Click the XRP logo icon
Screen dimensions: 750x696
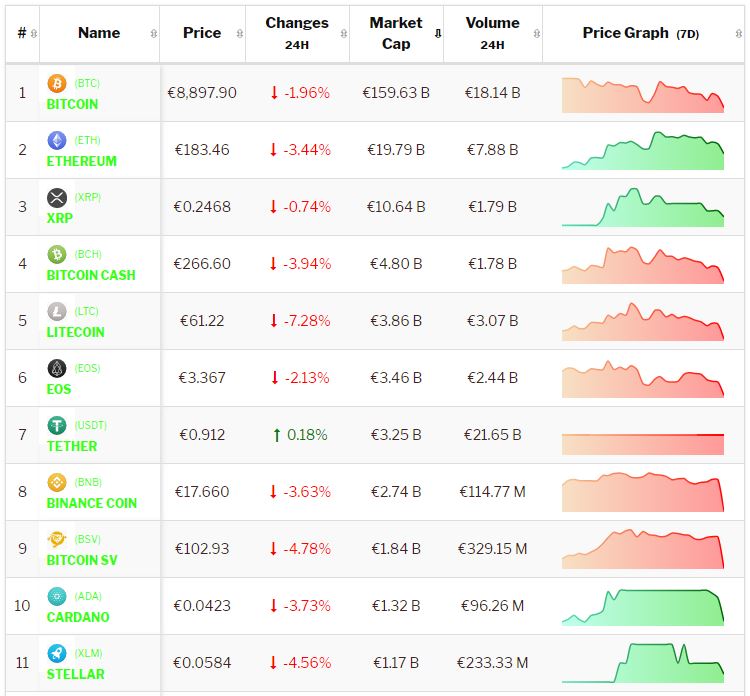[57, 198]
